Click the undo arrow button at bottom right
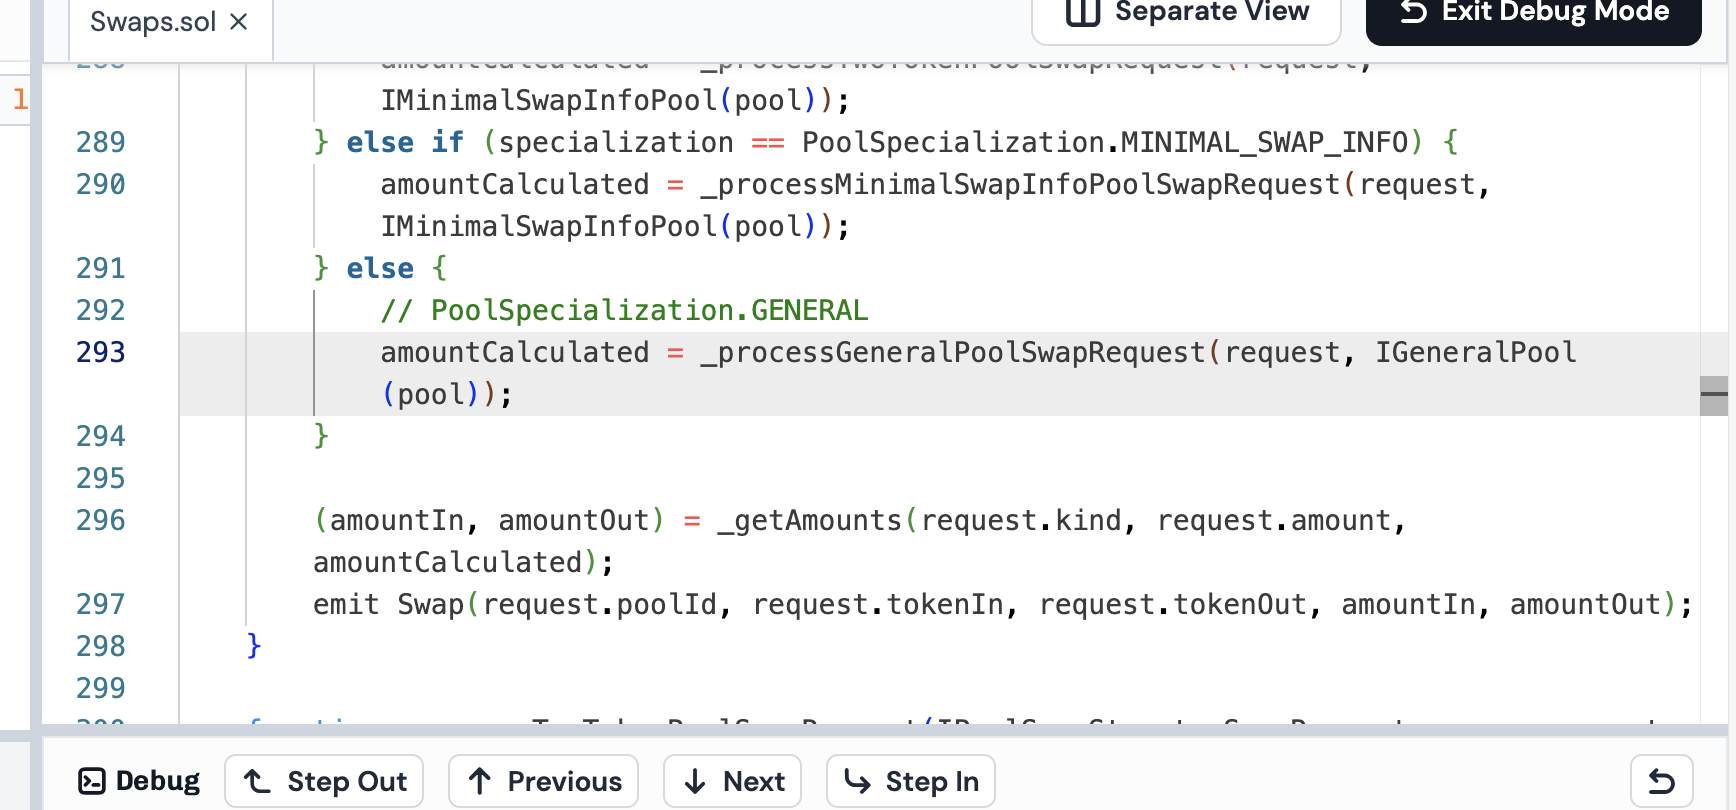The height and width of the screenshot is (810, 1736). pyautogui.click(x=1661, y=781)
